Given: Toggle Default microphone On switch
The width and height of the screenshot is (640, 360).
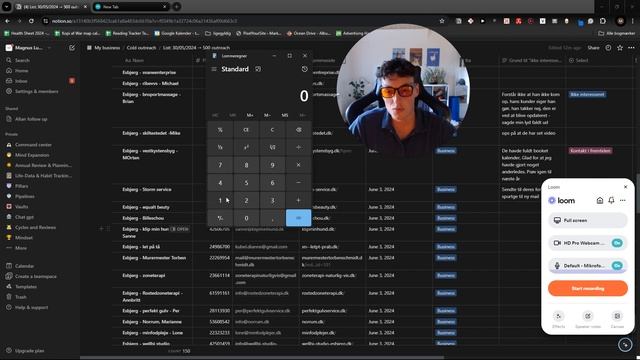Looking at the screenshot, I should pyautogui.click(x=617, y=266).
